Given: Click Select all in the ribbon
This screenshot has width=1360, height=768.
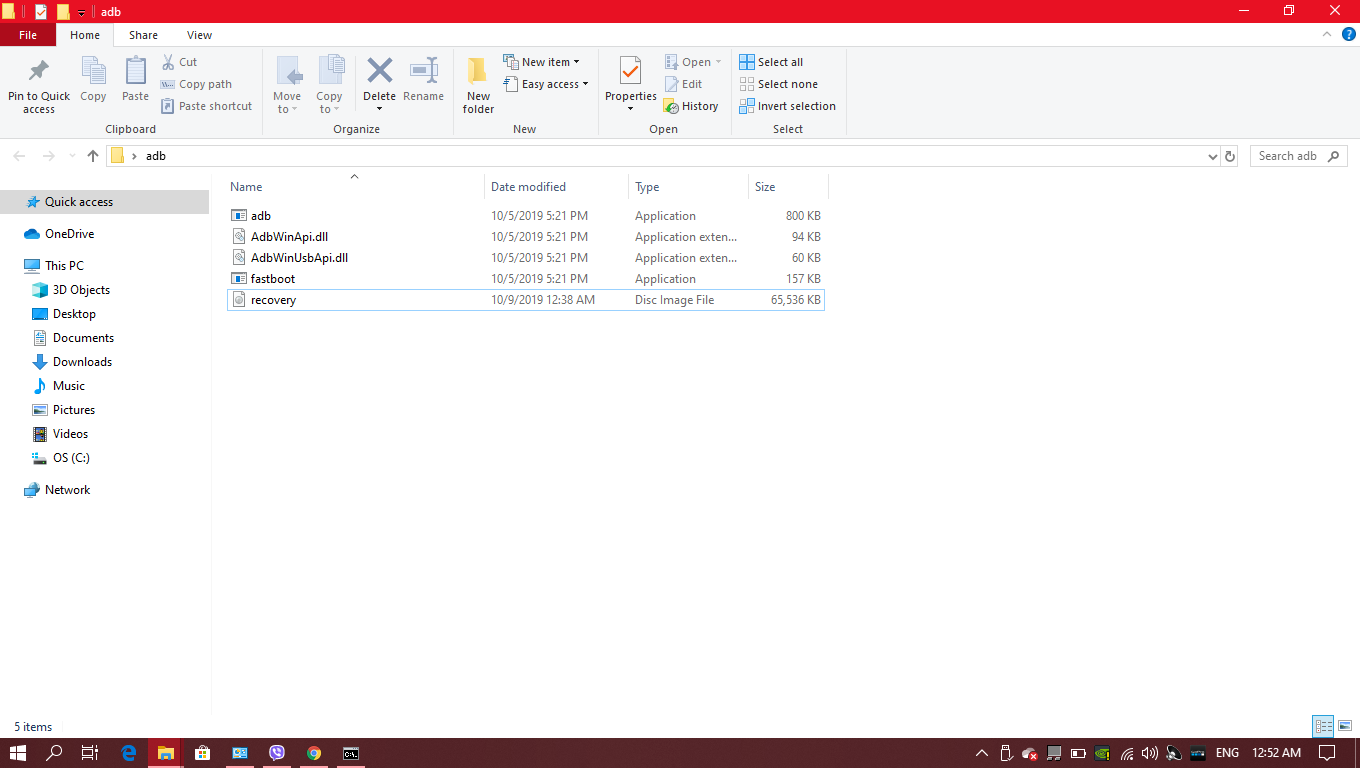Looking at the screenshot, I should point(771,62).
